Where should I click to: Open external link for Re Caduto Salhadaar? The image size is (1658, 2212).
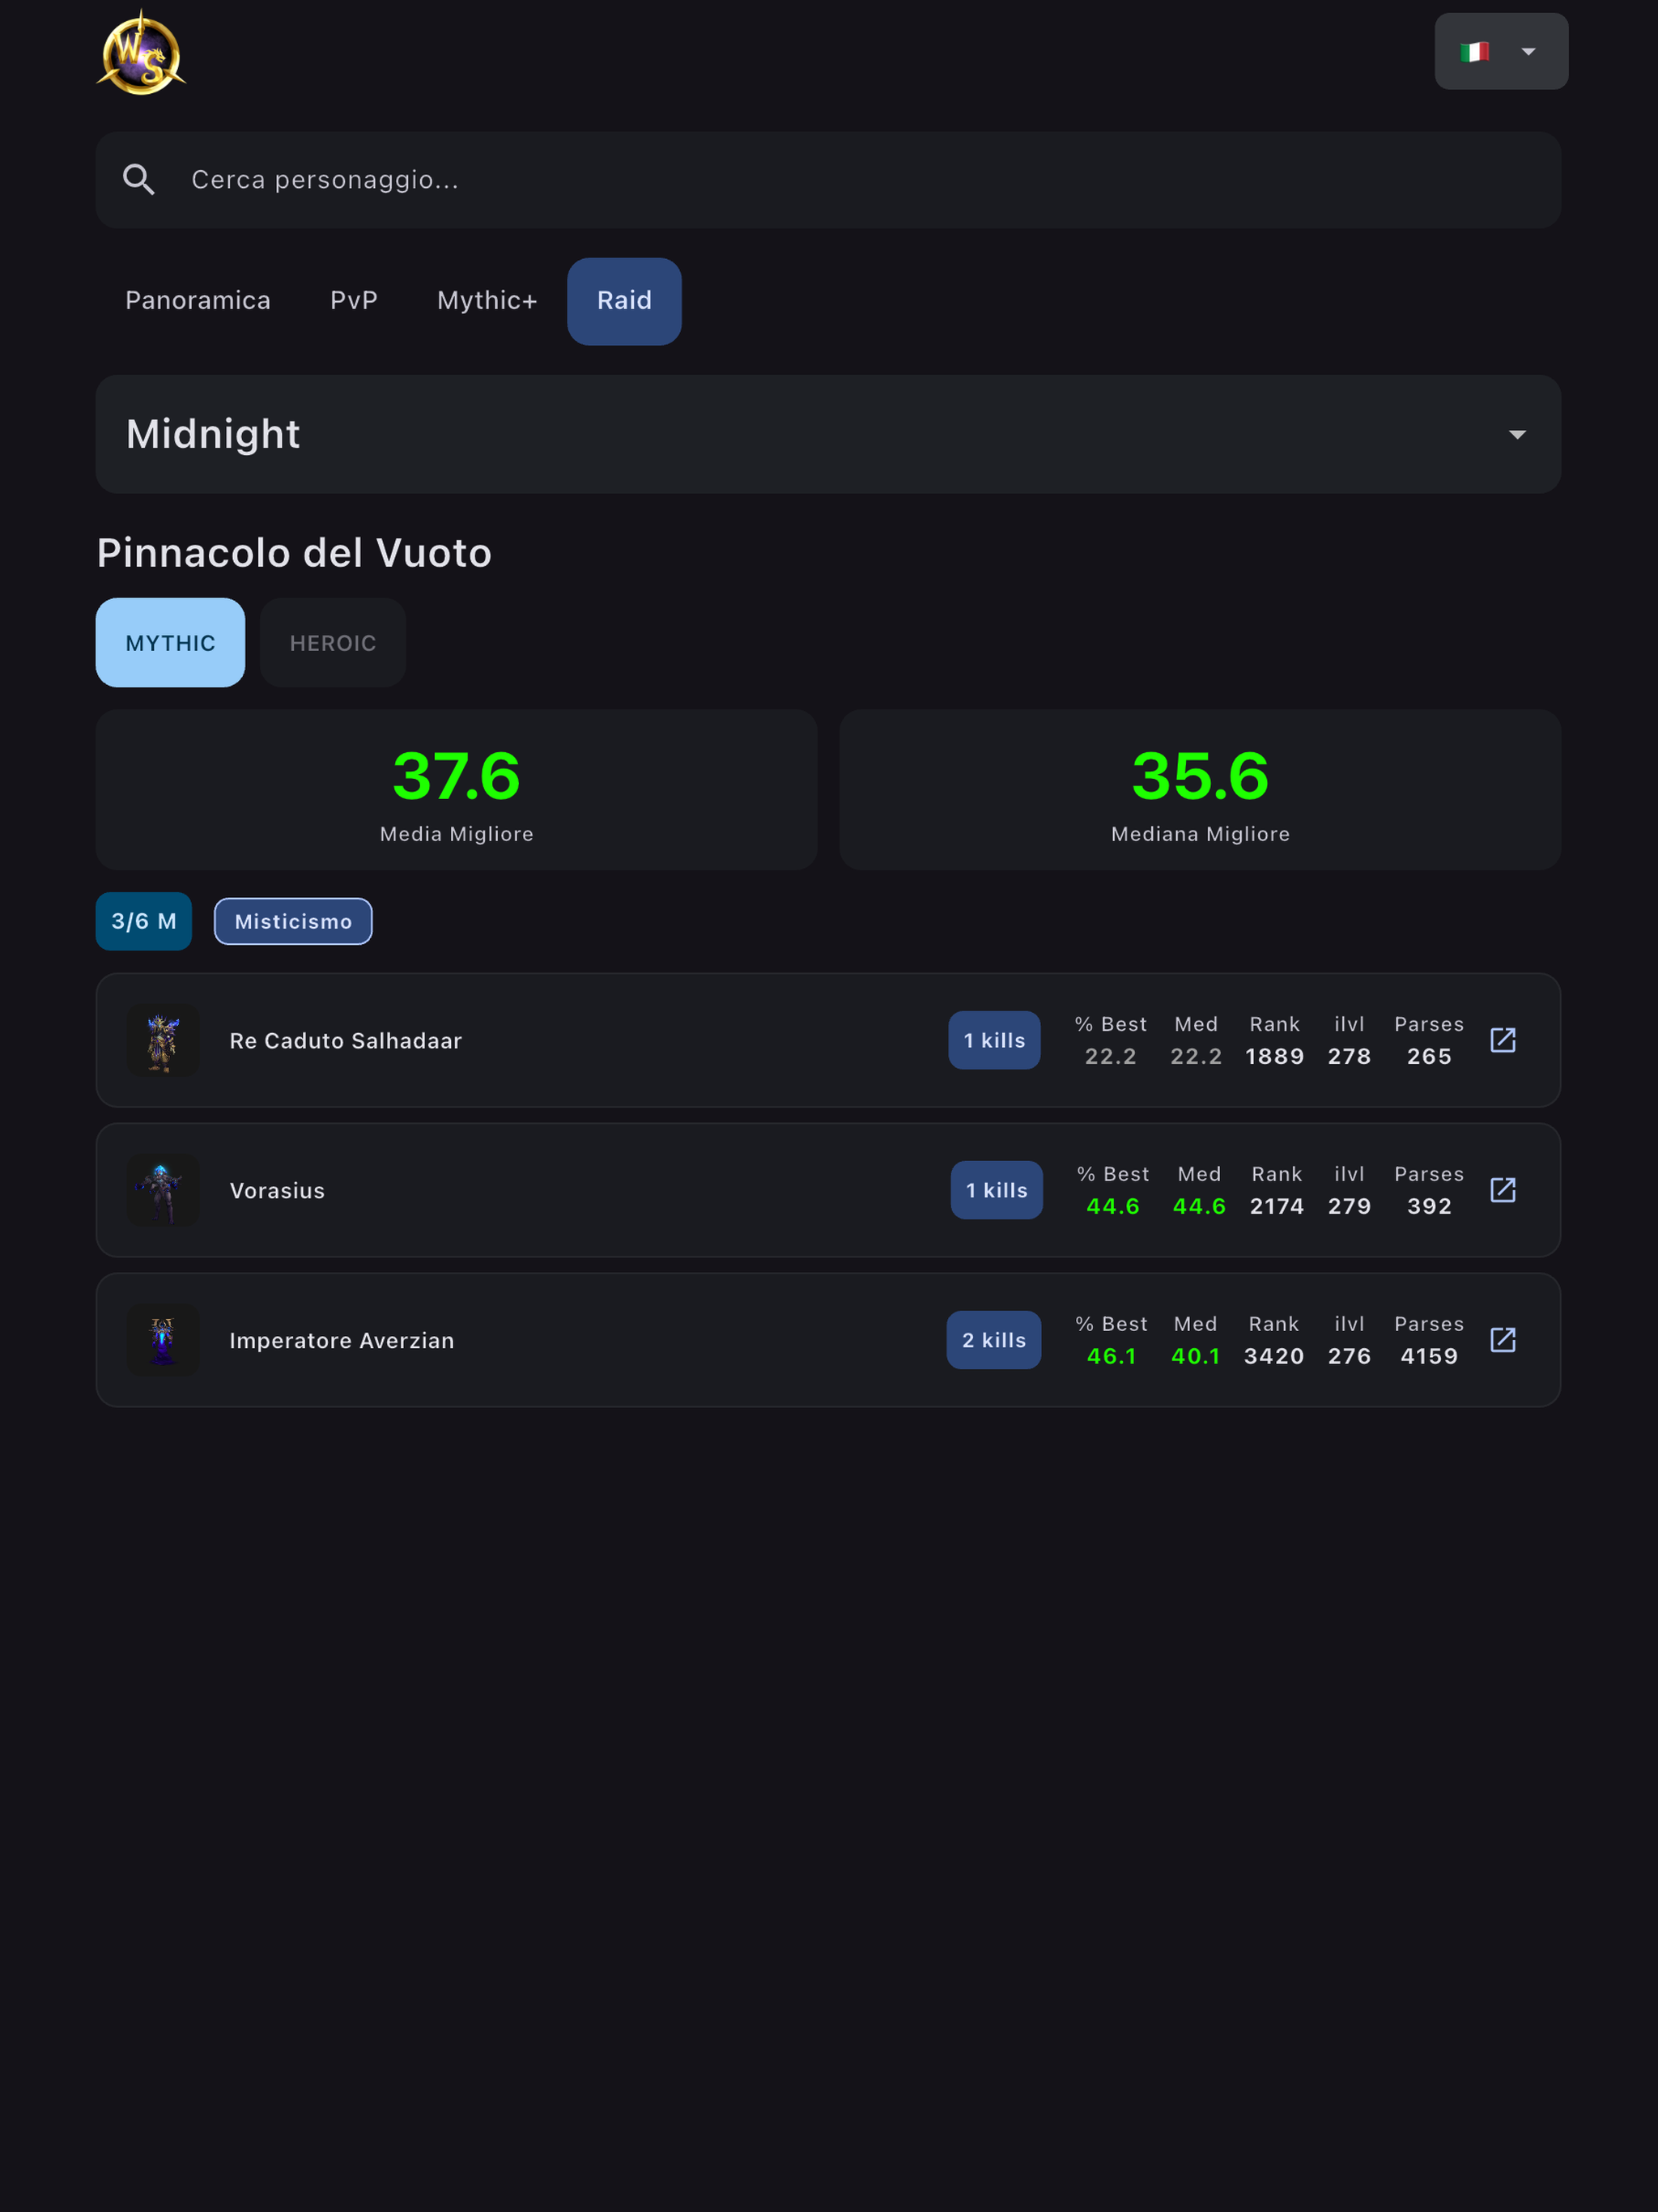pyautogui.click(x=1502, y=1040)
